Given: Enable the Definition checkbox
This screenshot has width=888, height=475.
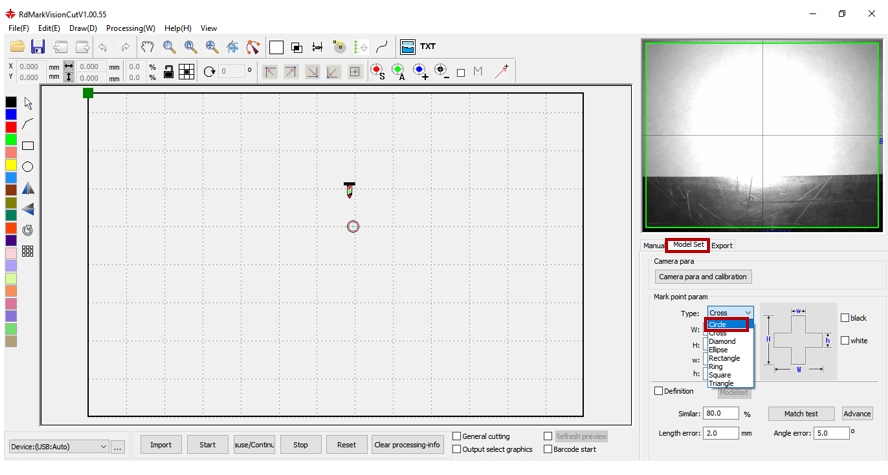Looking at the screenshot, I should point(658,391).
